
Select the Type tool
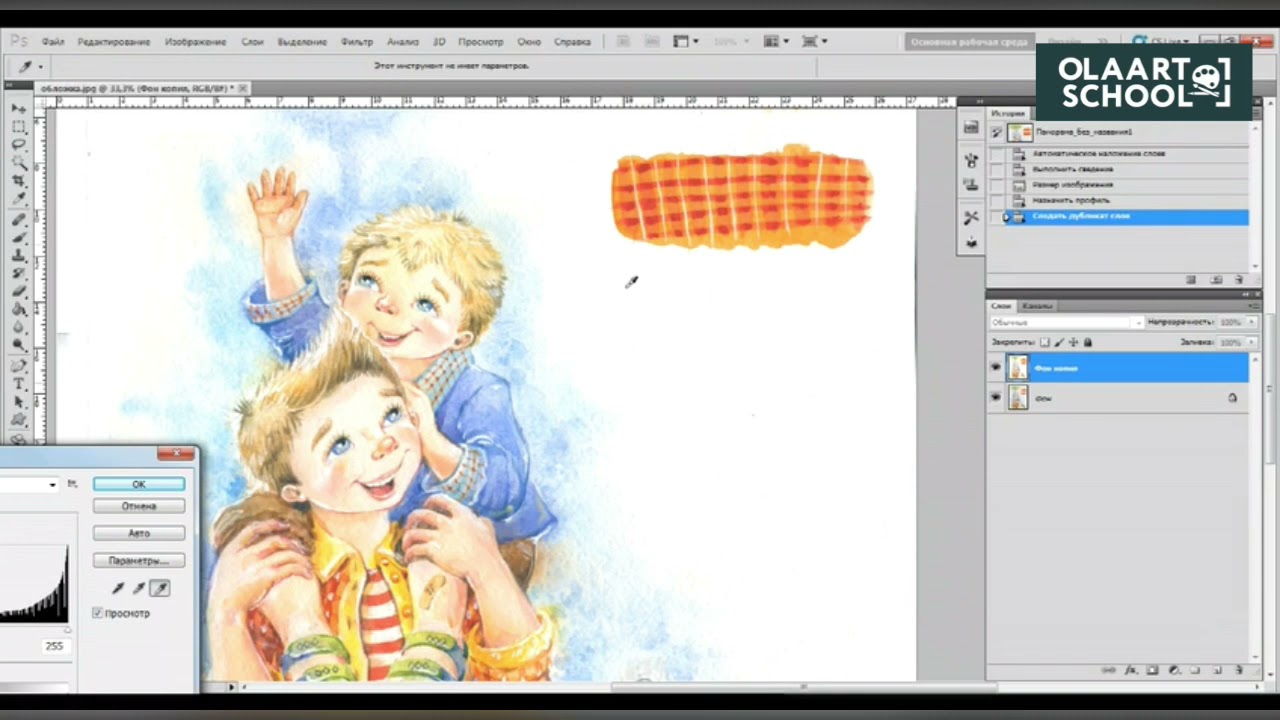click(x=19, y=383)
